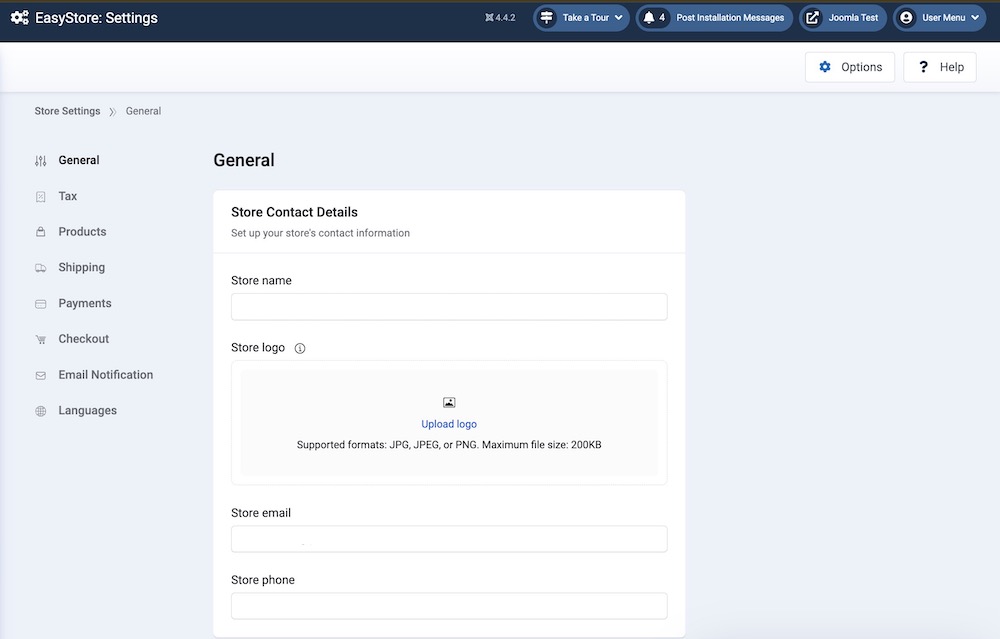Click the Help button
Image resolution: width=1000 pixels, height=639 pixels.
939,67
